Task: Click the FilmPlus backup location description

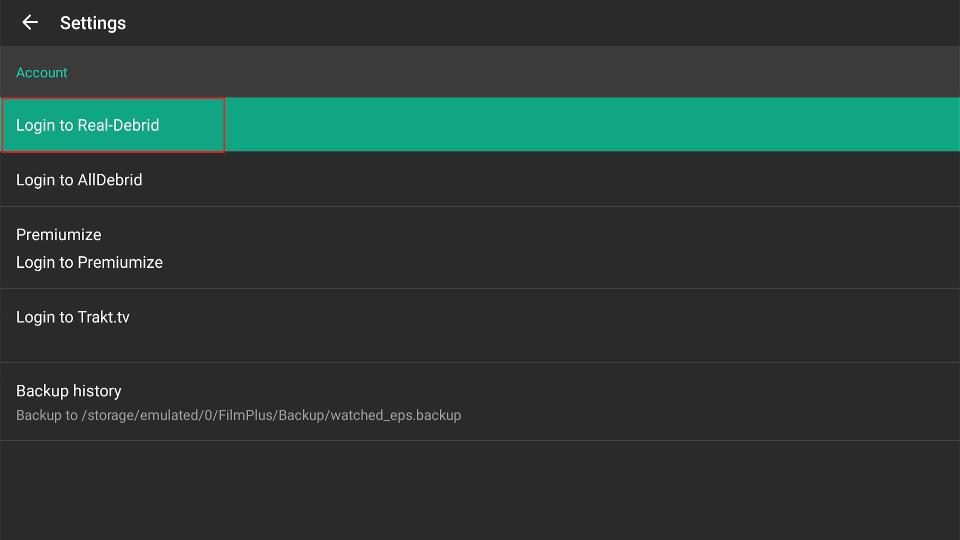Action: [238, 415]
